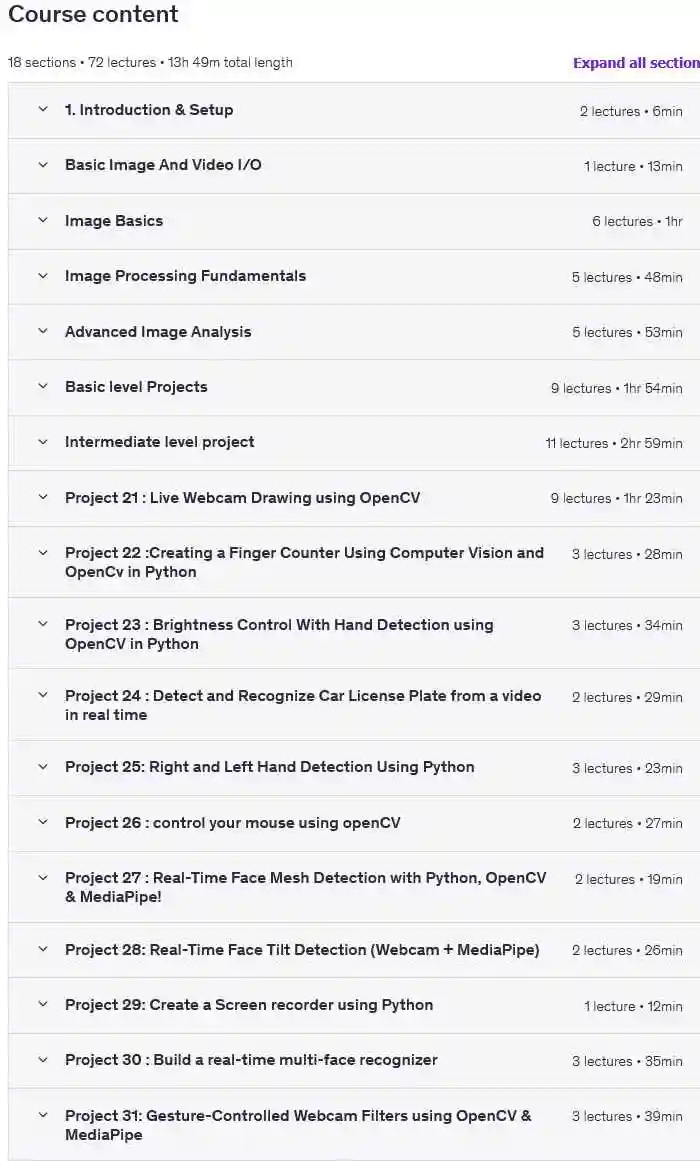This screenshot has height=1161, width=700.
Task: Expand Project 21 Live Webcam Drawing chevron
Action: (43, 498)
